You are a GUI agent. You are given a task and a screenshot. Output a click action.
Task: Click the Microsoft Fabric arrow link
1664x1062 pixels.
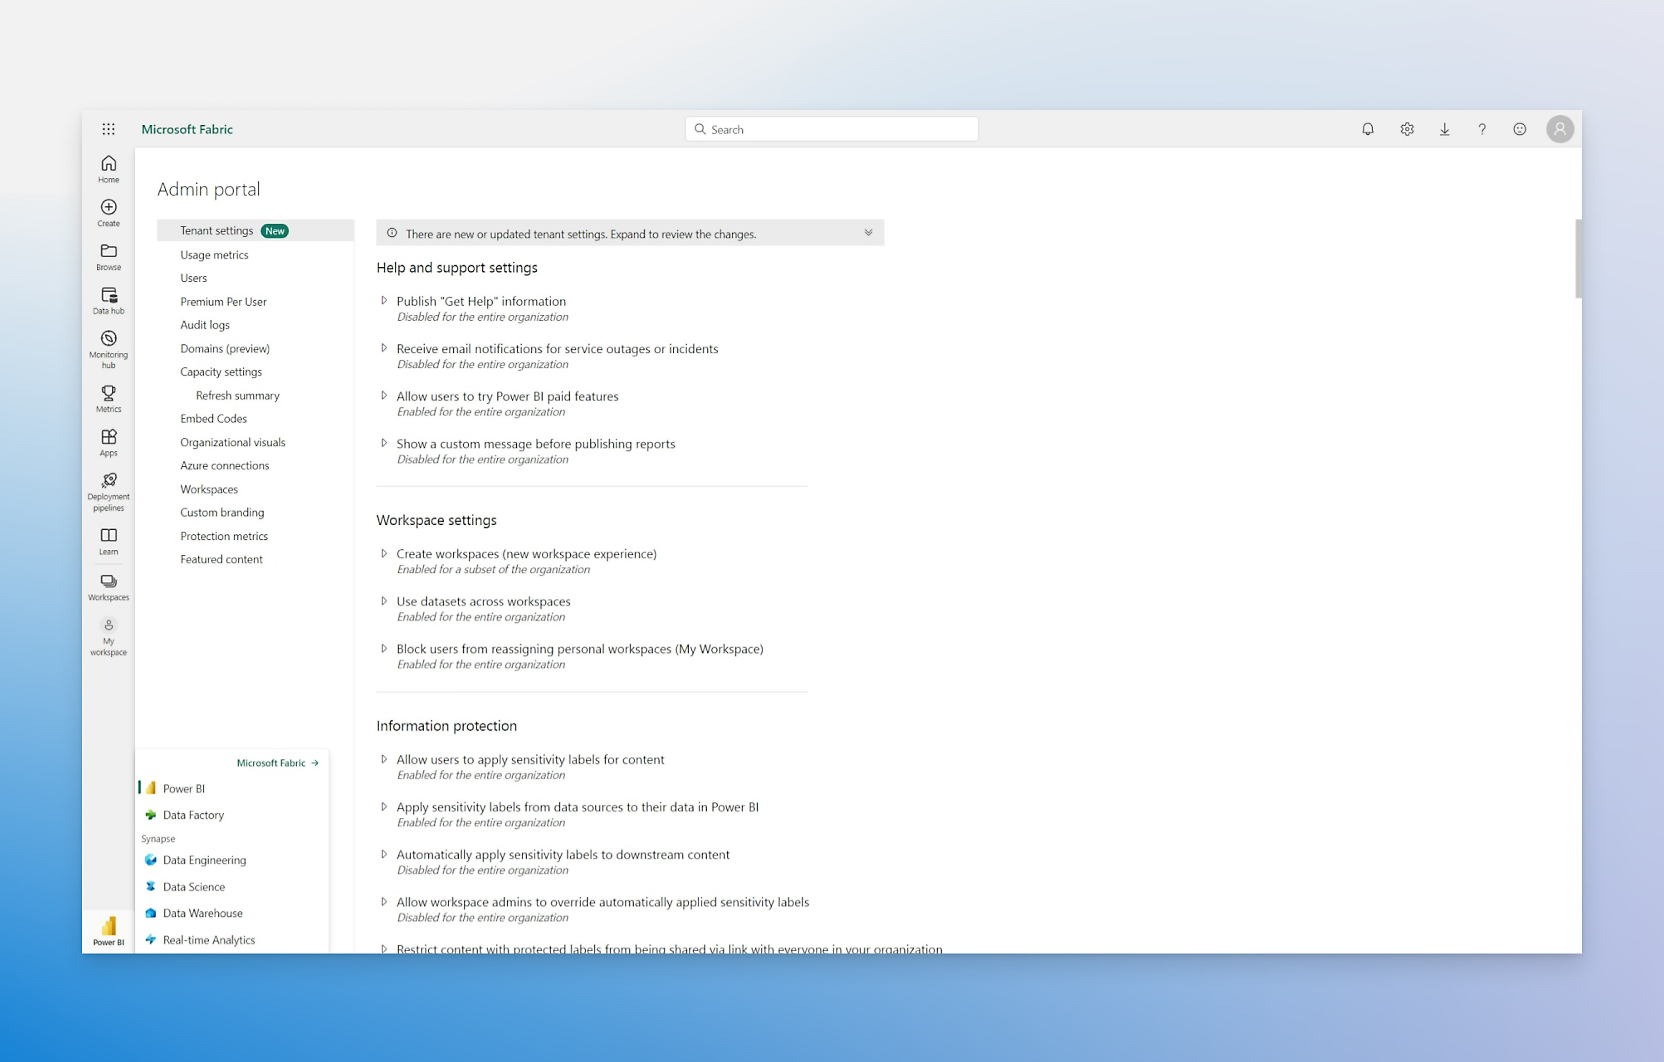coord(277,763)
